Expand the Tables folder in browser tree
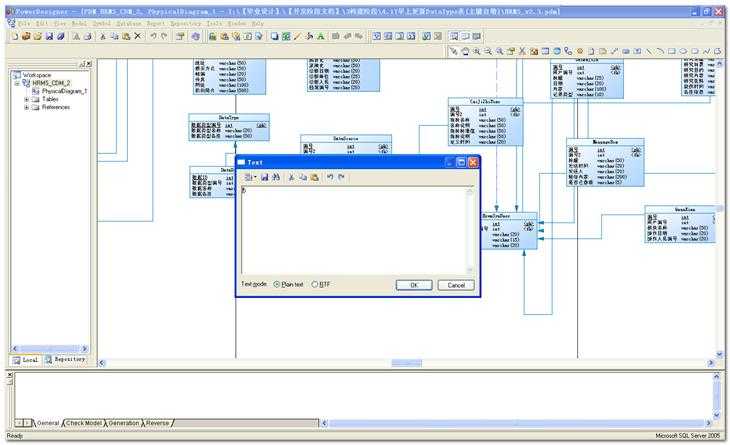The image size is (730, 445). pos(27,99)
